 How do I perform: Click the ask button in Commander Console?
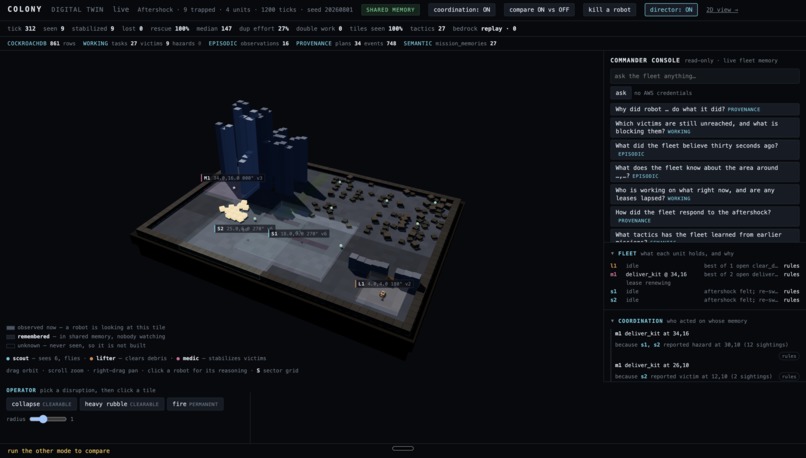[x=621, y=93]
